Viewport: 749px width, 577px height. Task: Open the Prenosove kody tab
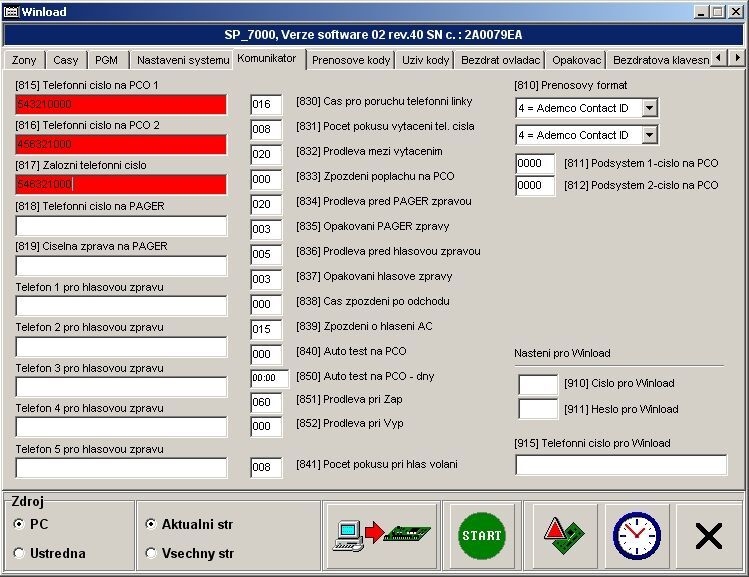[351, 60]
